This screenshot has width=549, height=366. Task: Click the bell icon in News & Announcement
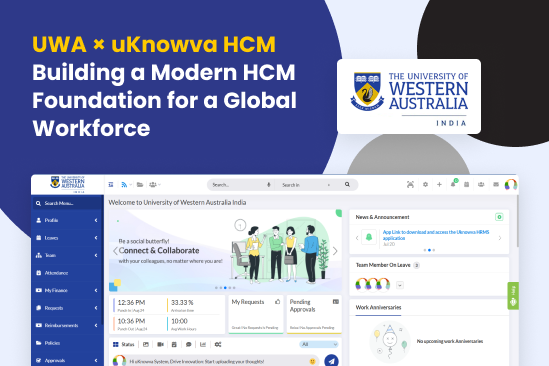click(369, 237)
